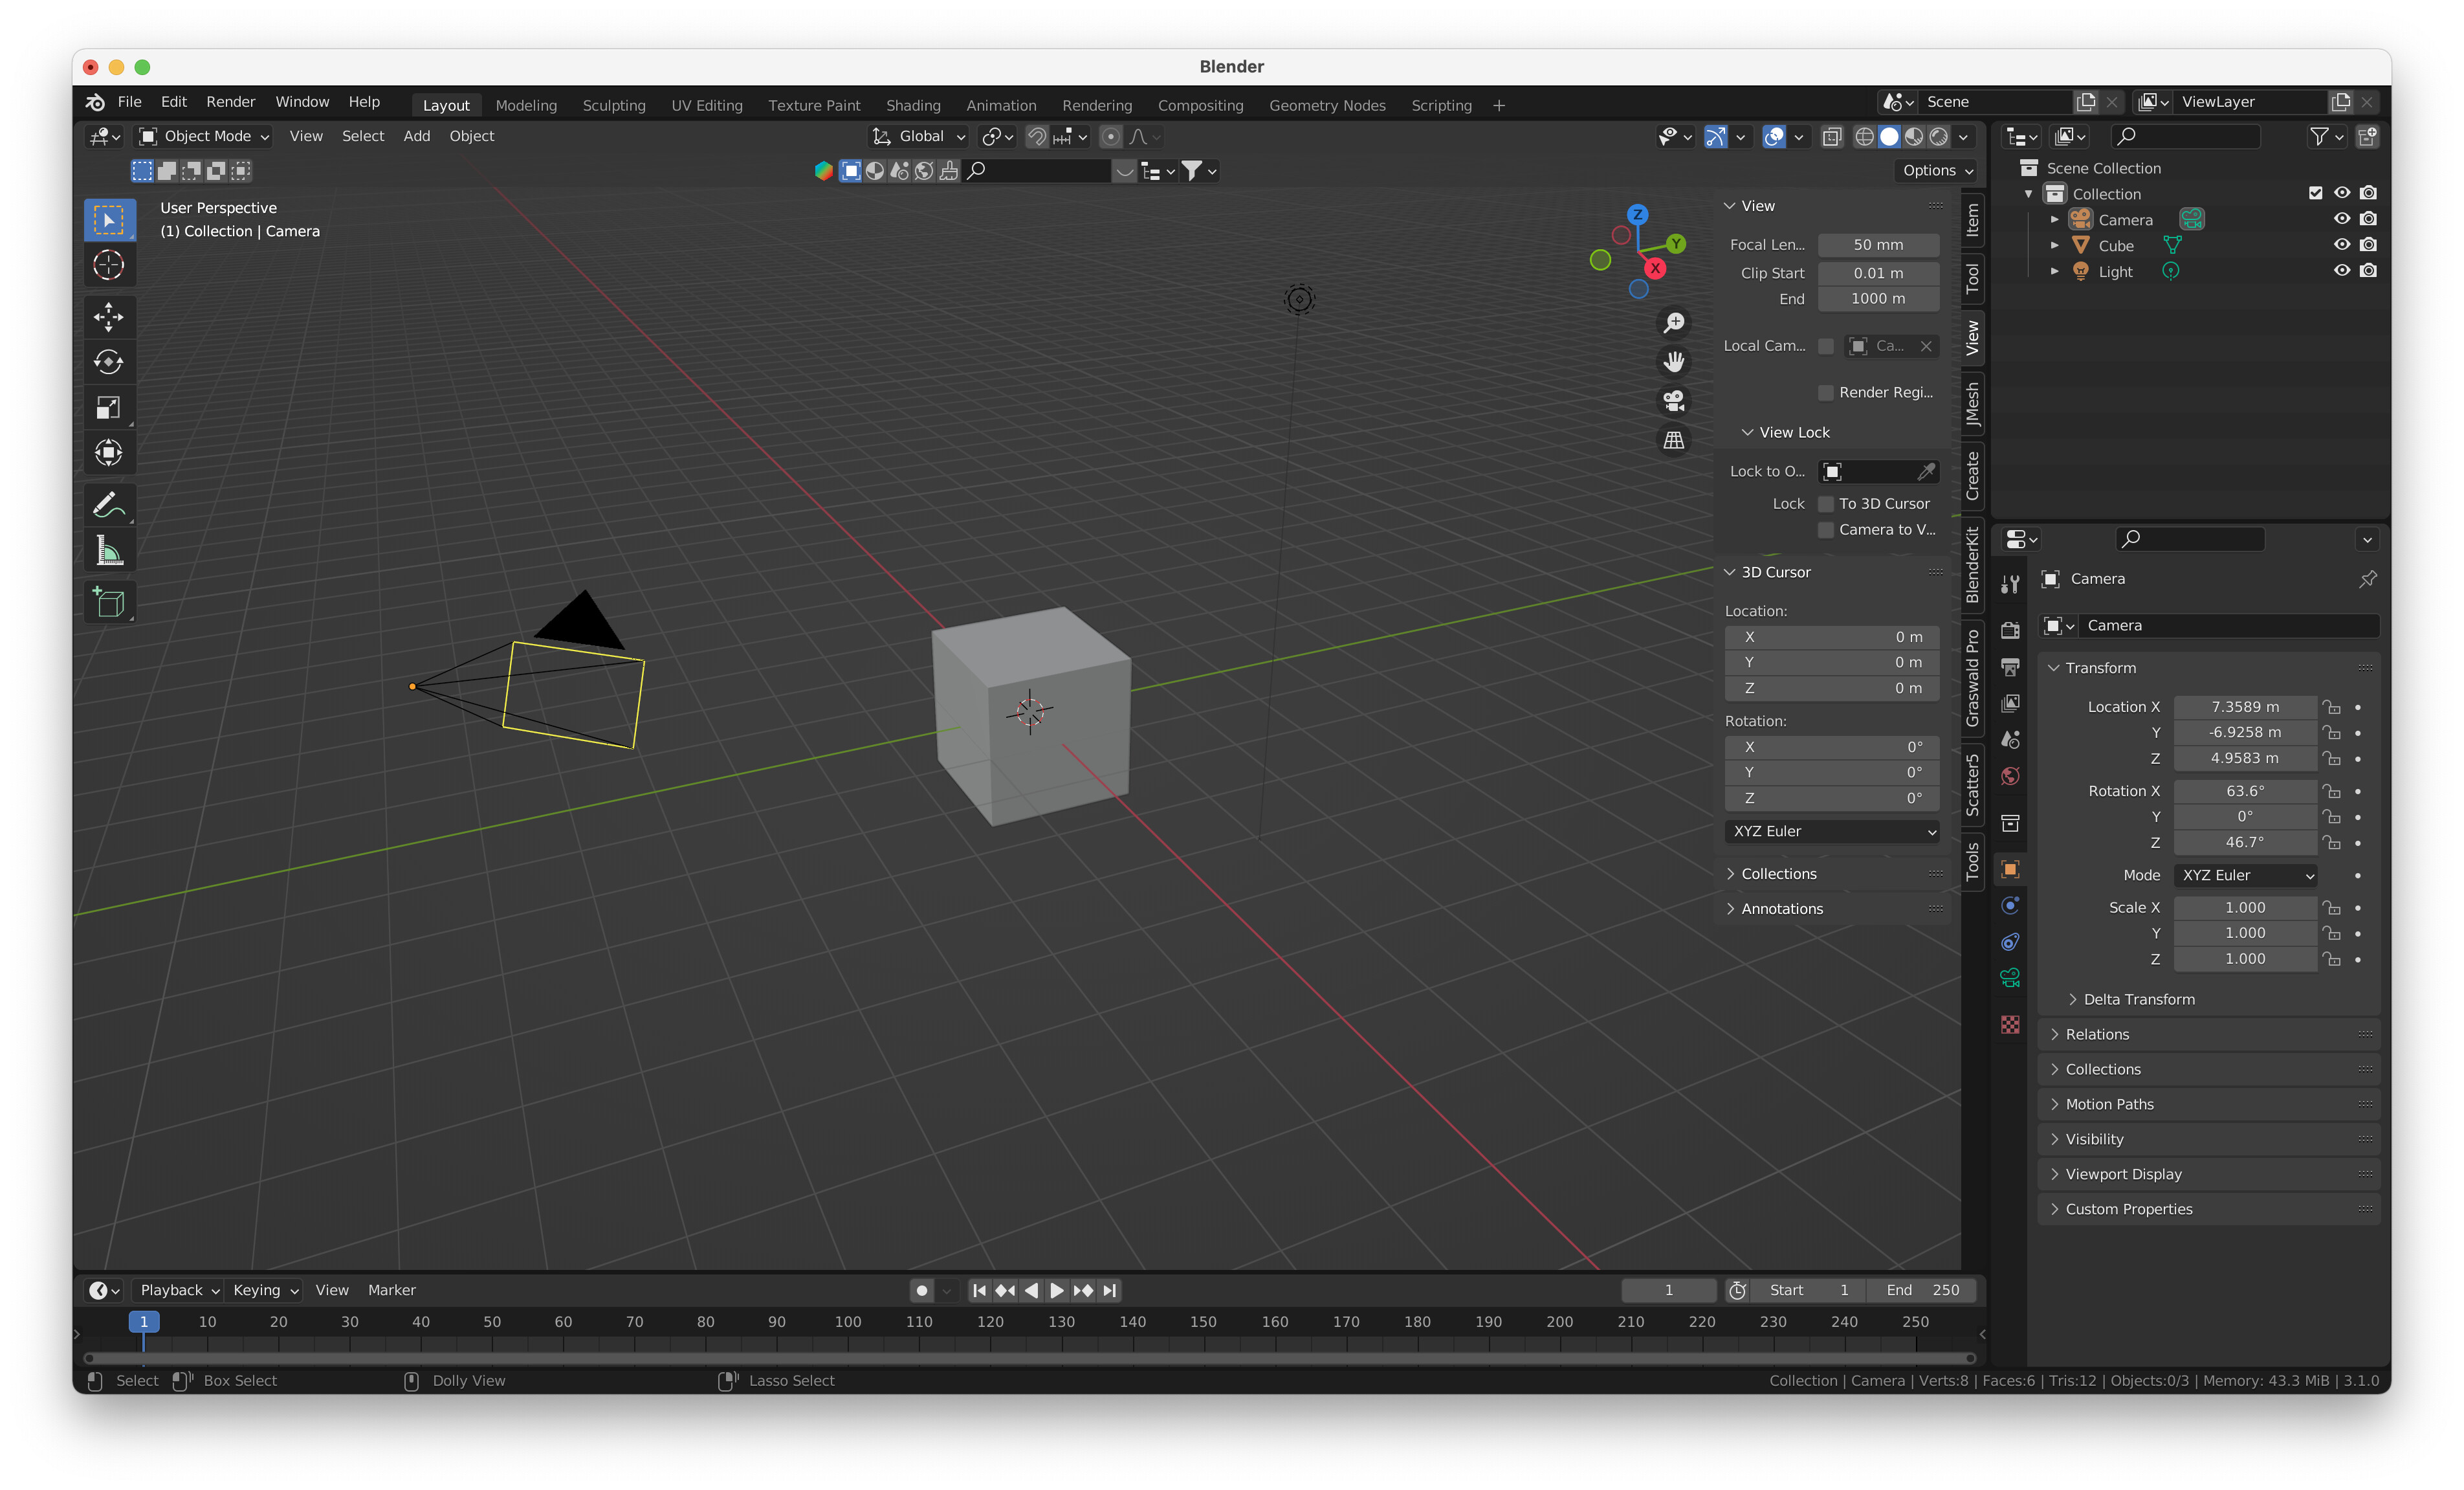Hide Camera in viewport eye icon

2342,219
